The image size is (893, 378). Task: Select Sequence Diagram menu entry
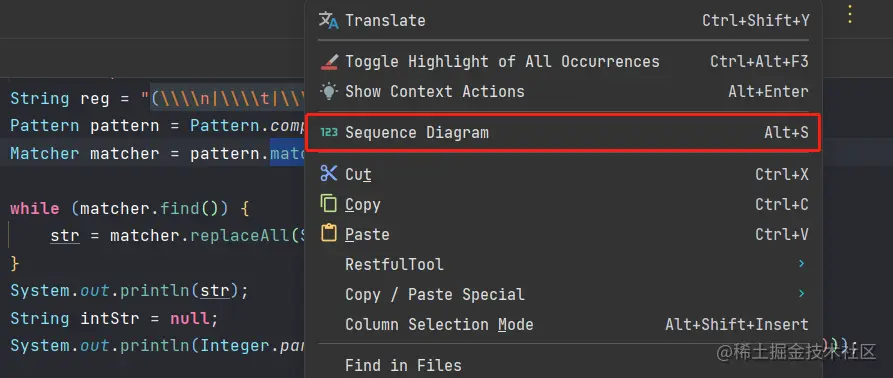[563, 133]
